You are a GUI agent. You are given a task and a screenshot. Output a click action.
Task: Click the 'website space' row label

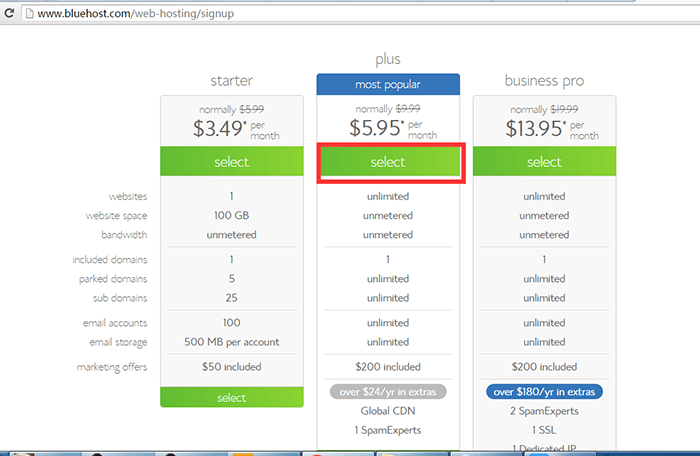tap(117, 216)
